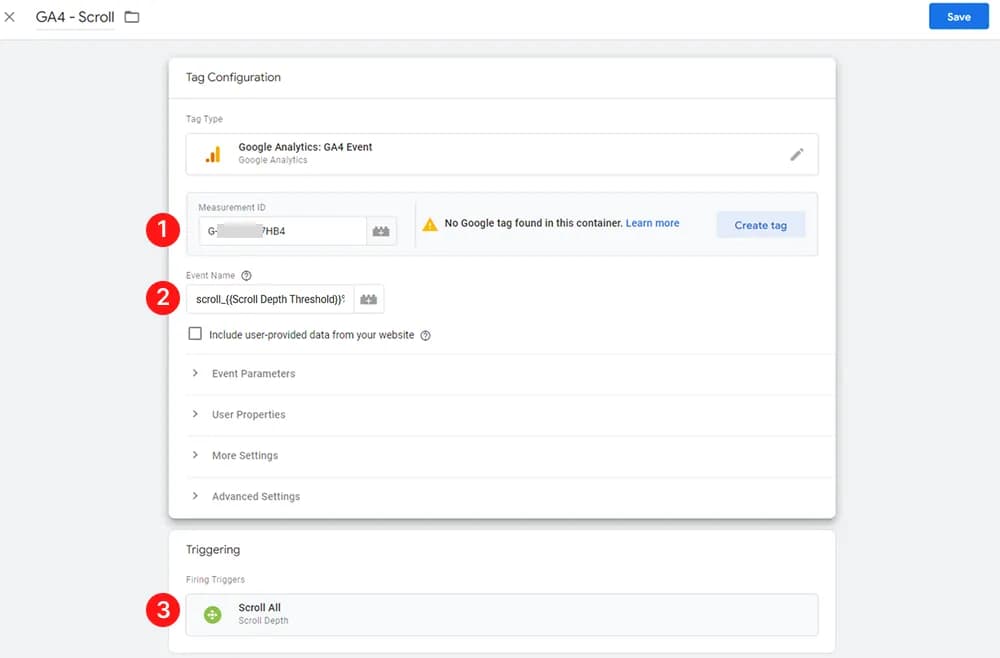Rename the tag title GA4 - Scroll
Screen dimensions: 1000x658
(75, 17)
